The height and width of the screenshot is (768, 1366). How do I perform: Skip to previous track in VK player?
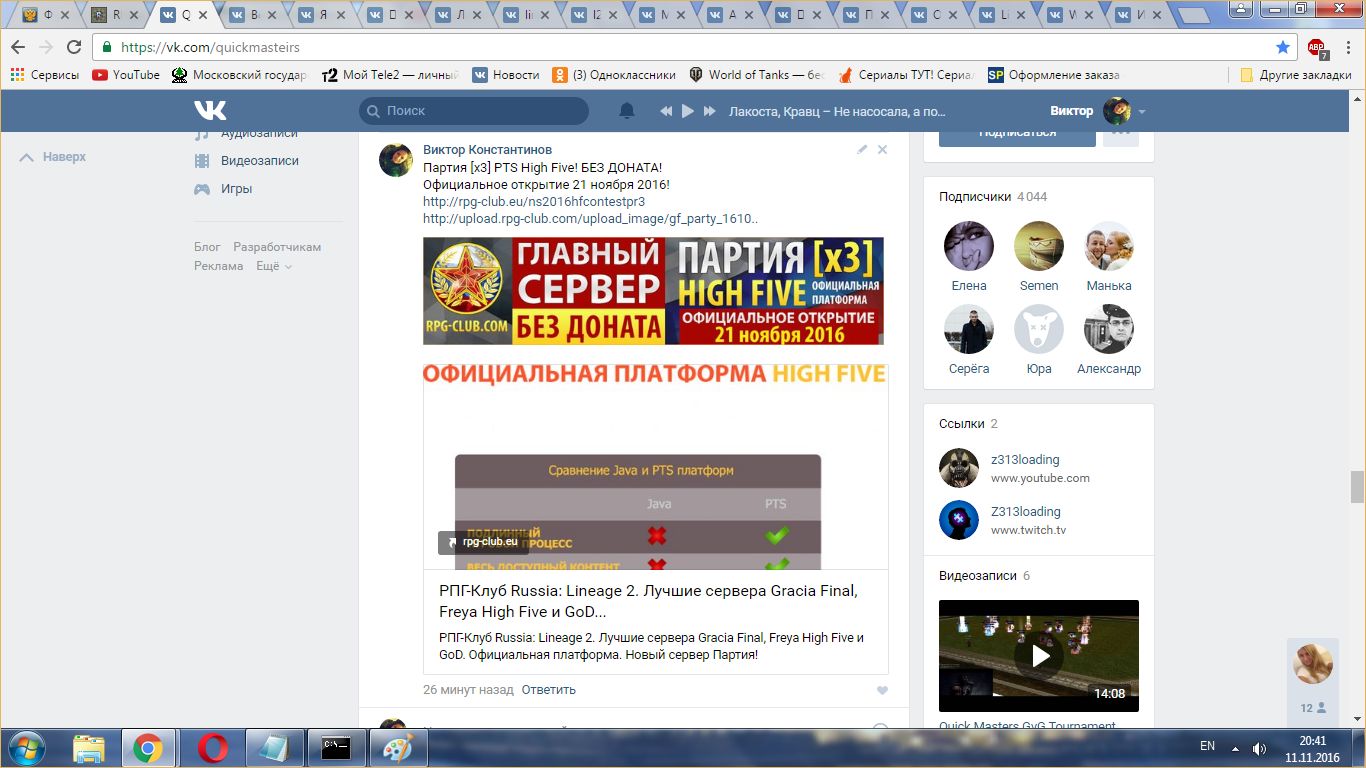(666, 111)
